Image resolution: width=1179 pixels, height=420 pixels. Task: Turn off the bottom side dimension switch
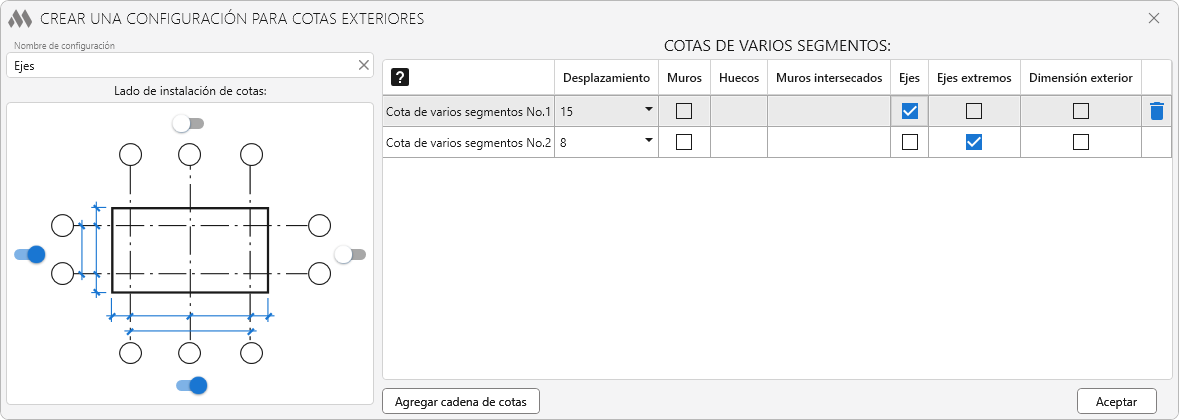191,385
